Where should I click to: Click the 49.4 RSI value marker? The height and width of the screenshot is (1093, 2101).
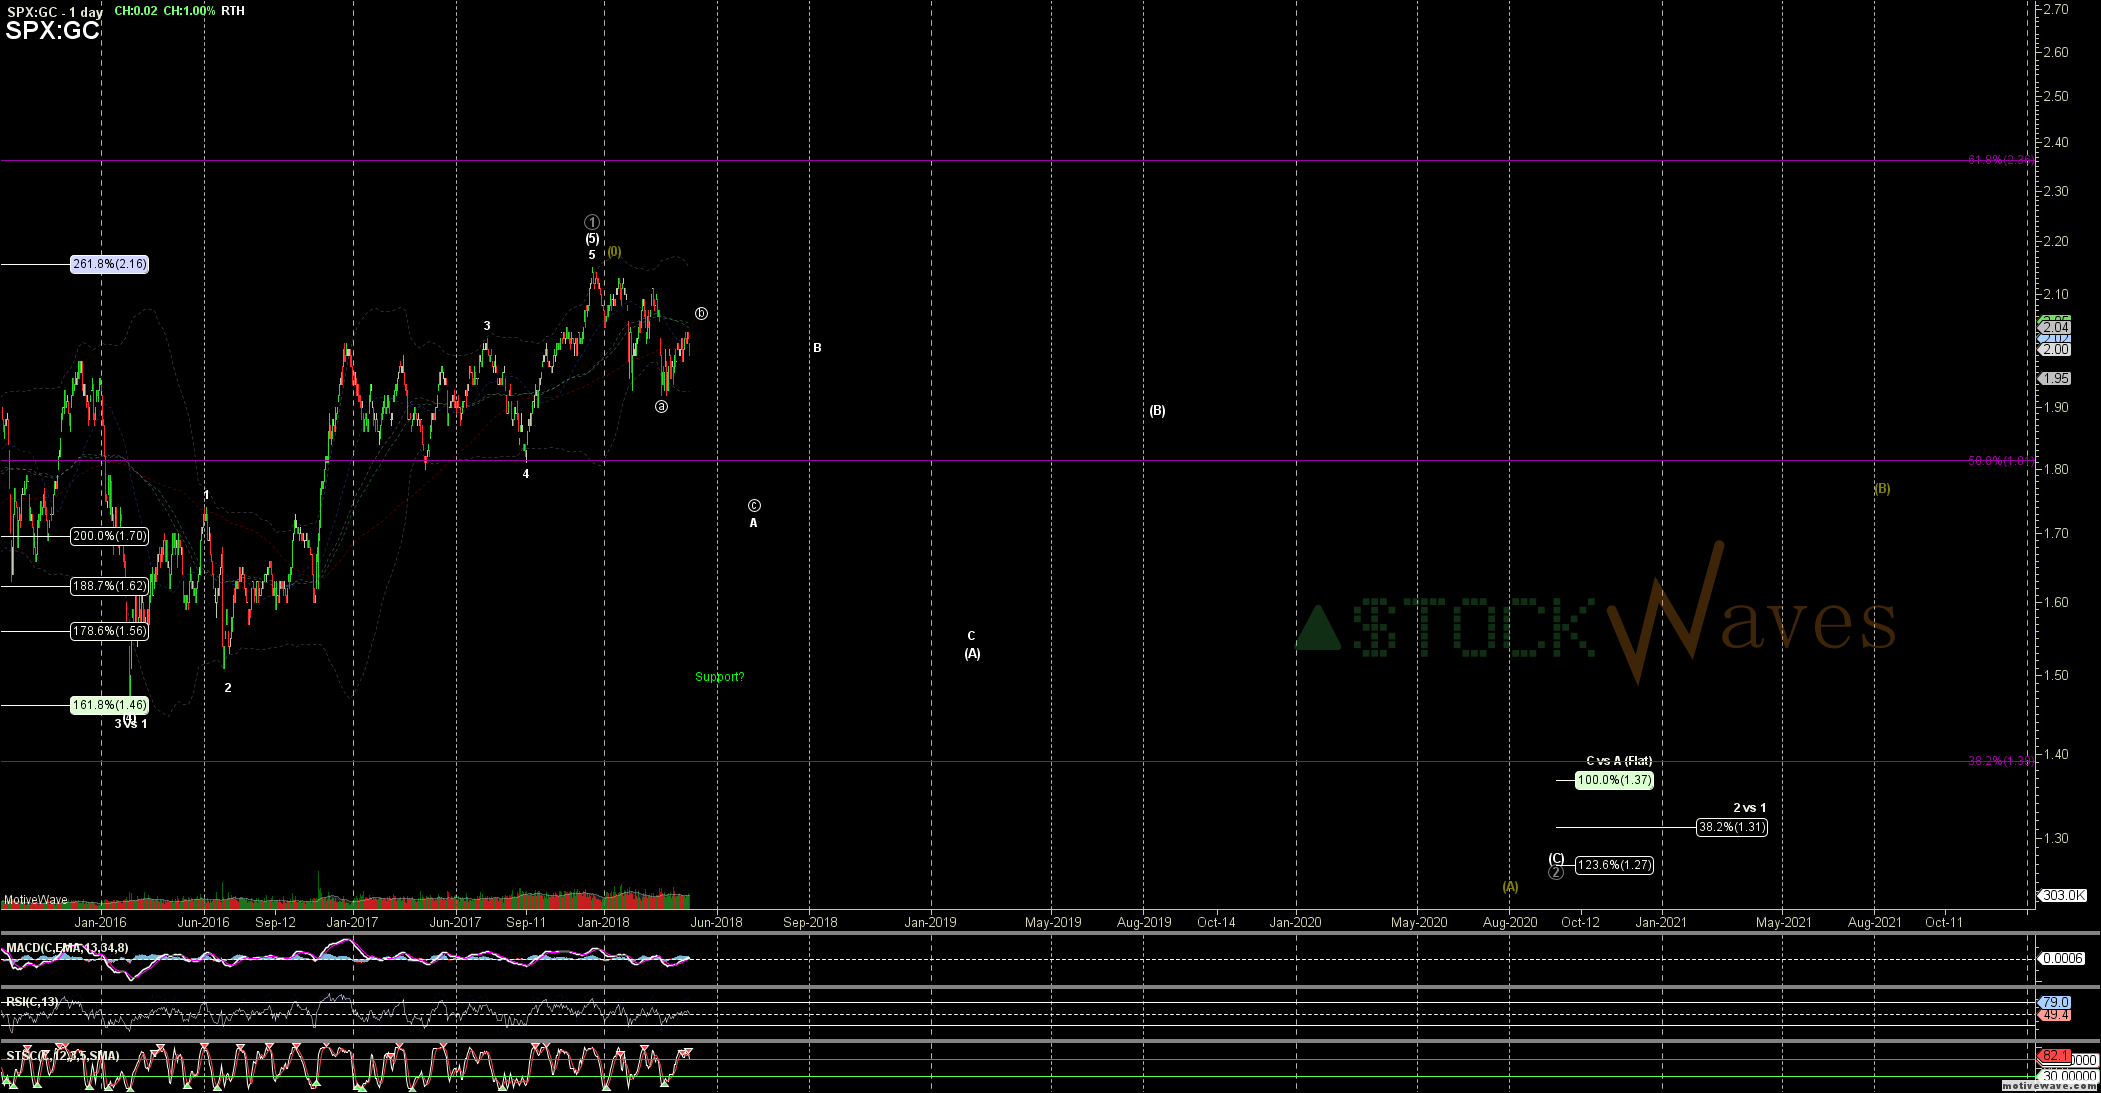pyautogui.click(x=2055, y=1015)
